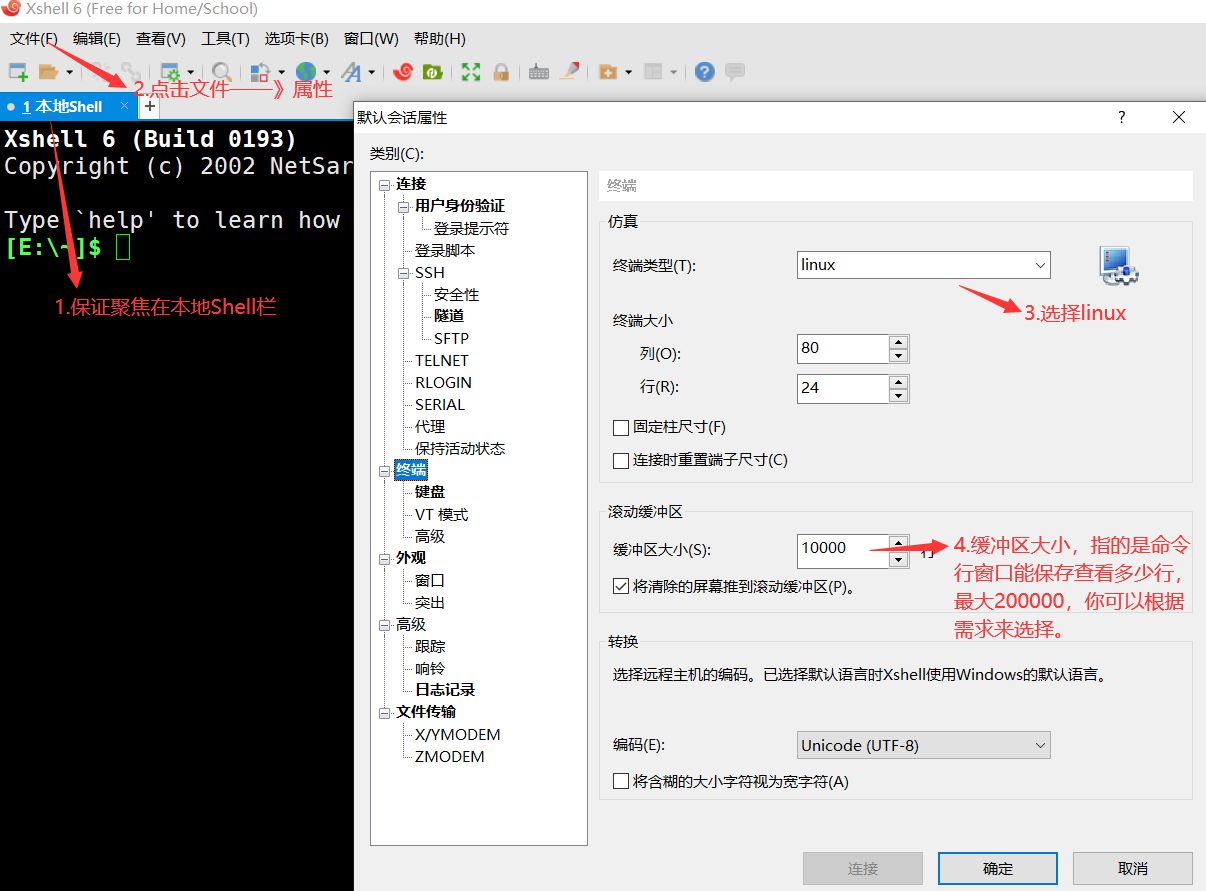
Task: Click the 确定 button
Action: pos(998,869)
